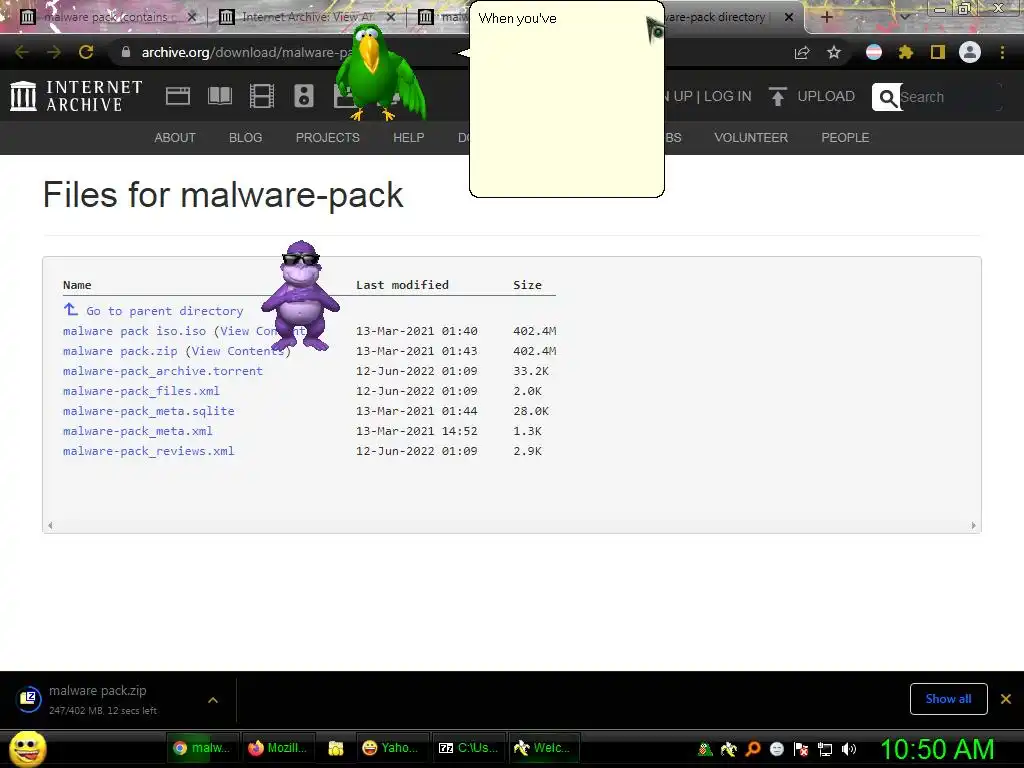
Task: Open a new browser tab
Action: (826, 17)
